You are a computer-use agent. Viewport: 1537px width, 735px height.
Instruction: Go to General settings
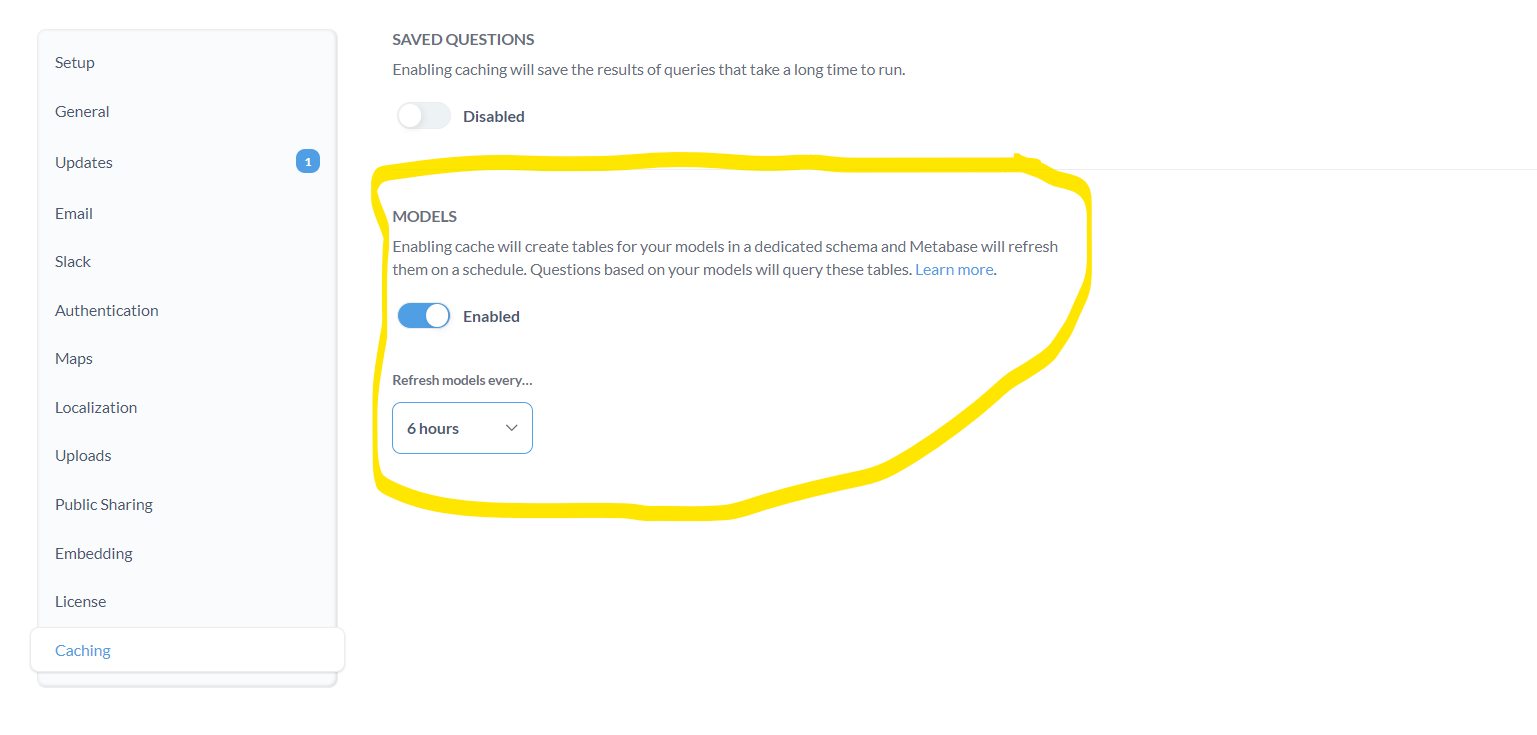tap(187, 111)
